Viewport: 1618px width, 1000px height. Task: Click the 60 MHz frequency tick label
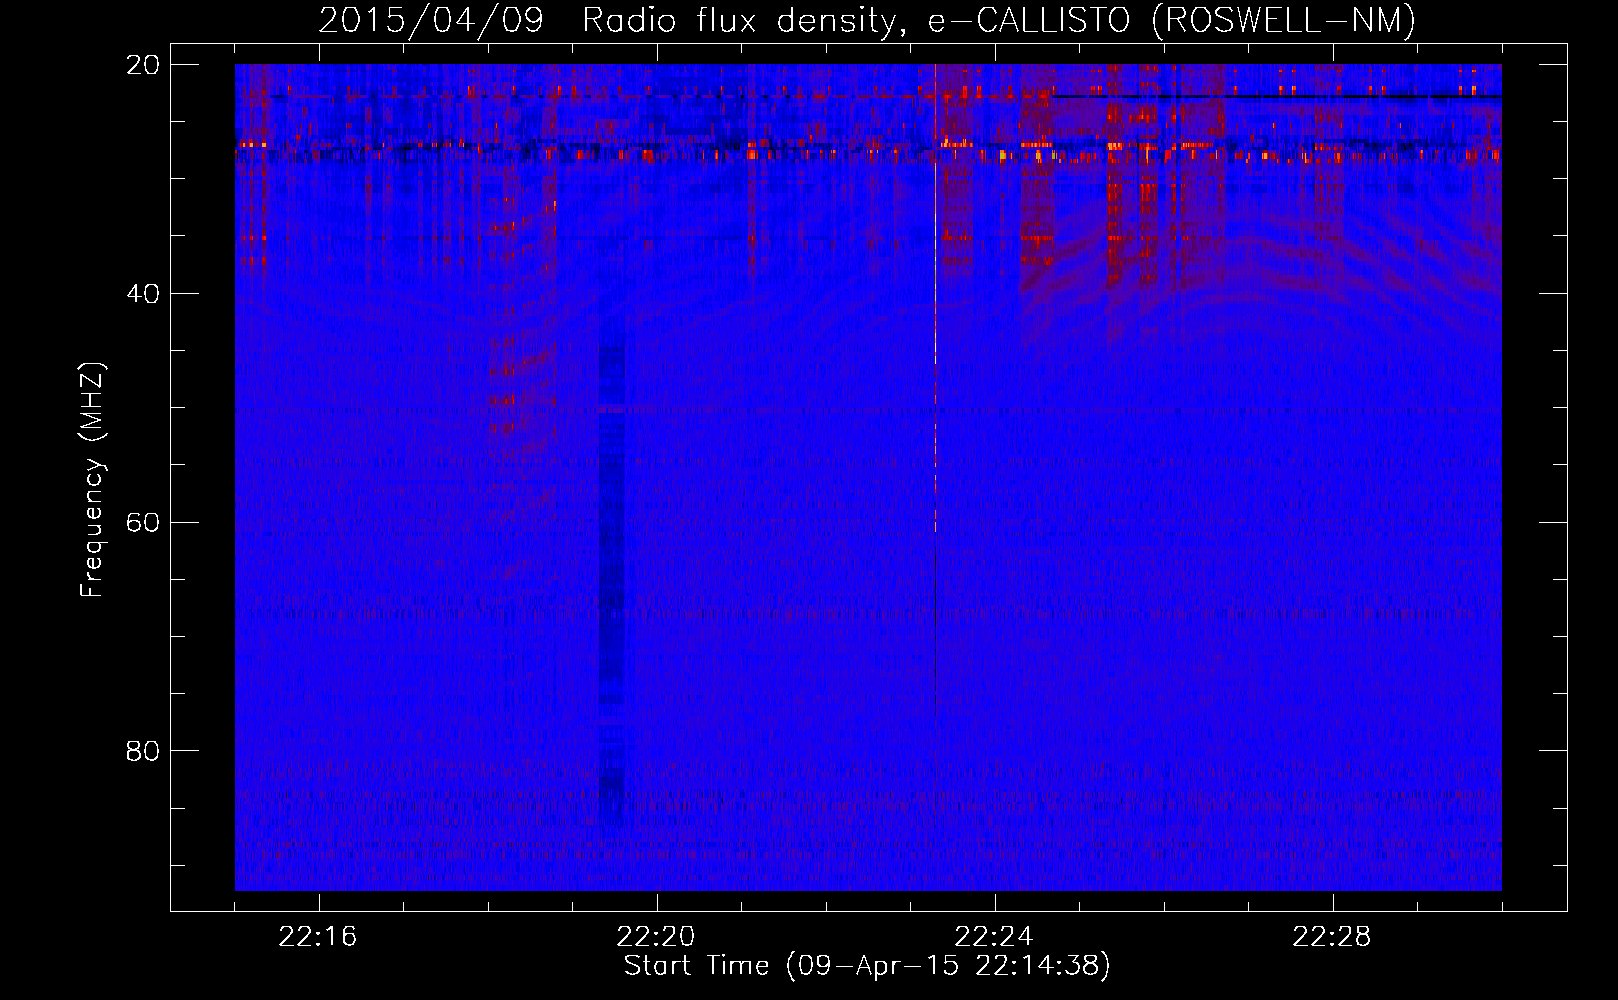(x=143, y=523)
